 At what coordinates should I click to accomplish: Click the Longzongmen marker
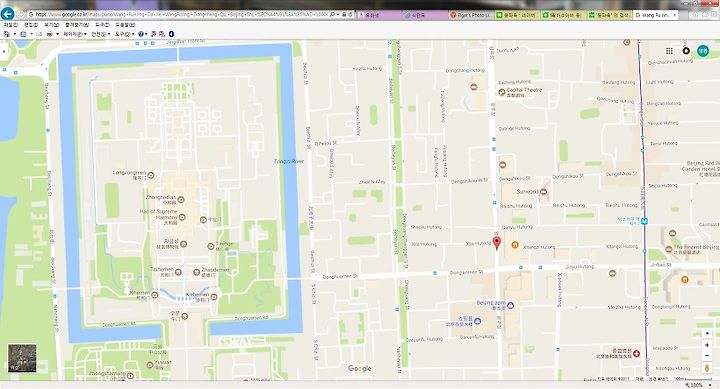[x=151, y=175]
